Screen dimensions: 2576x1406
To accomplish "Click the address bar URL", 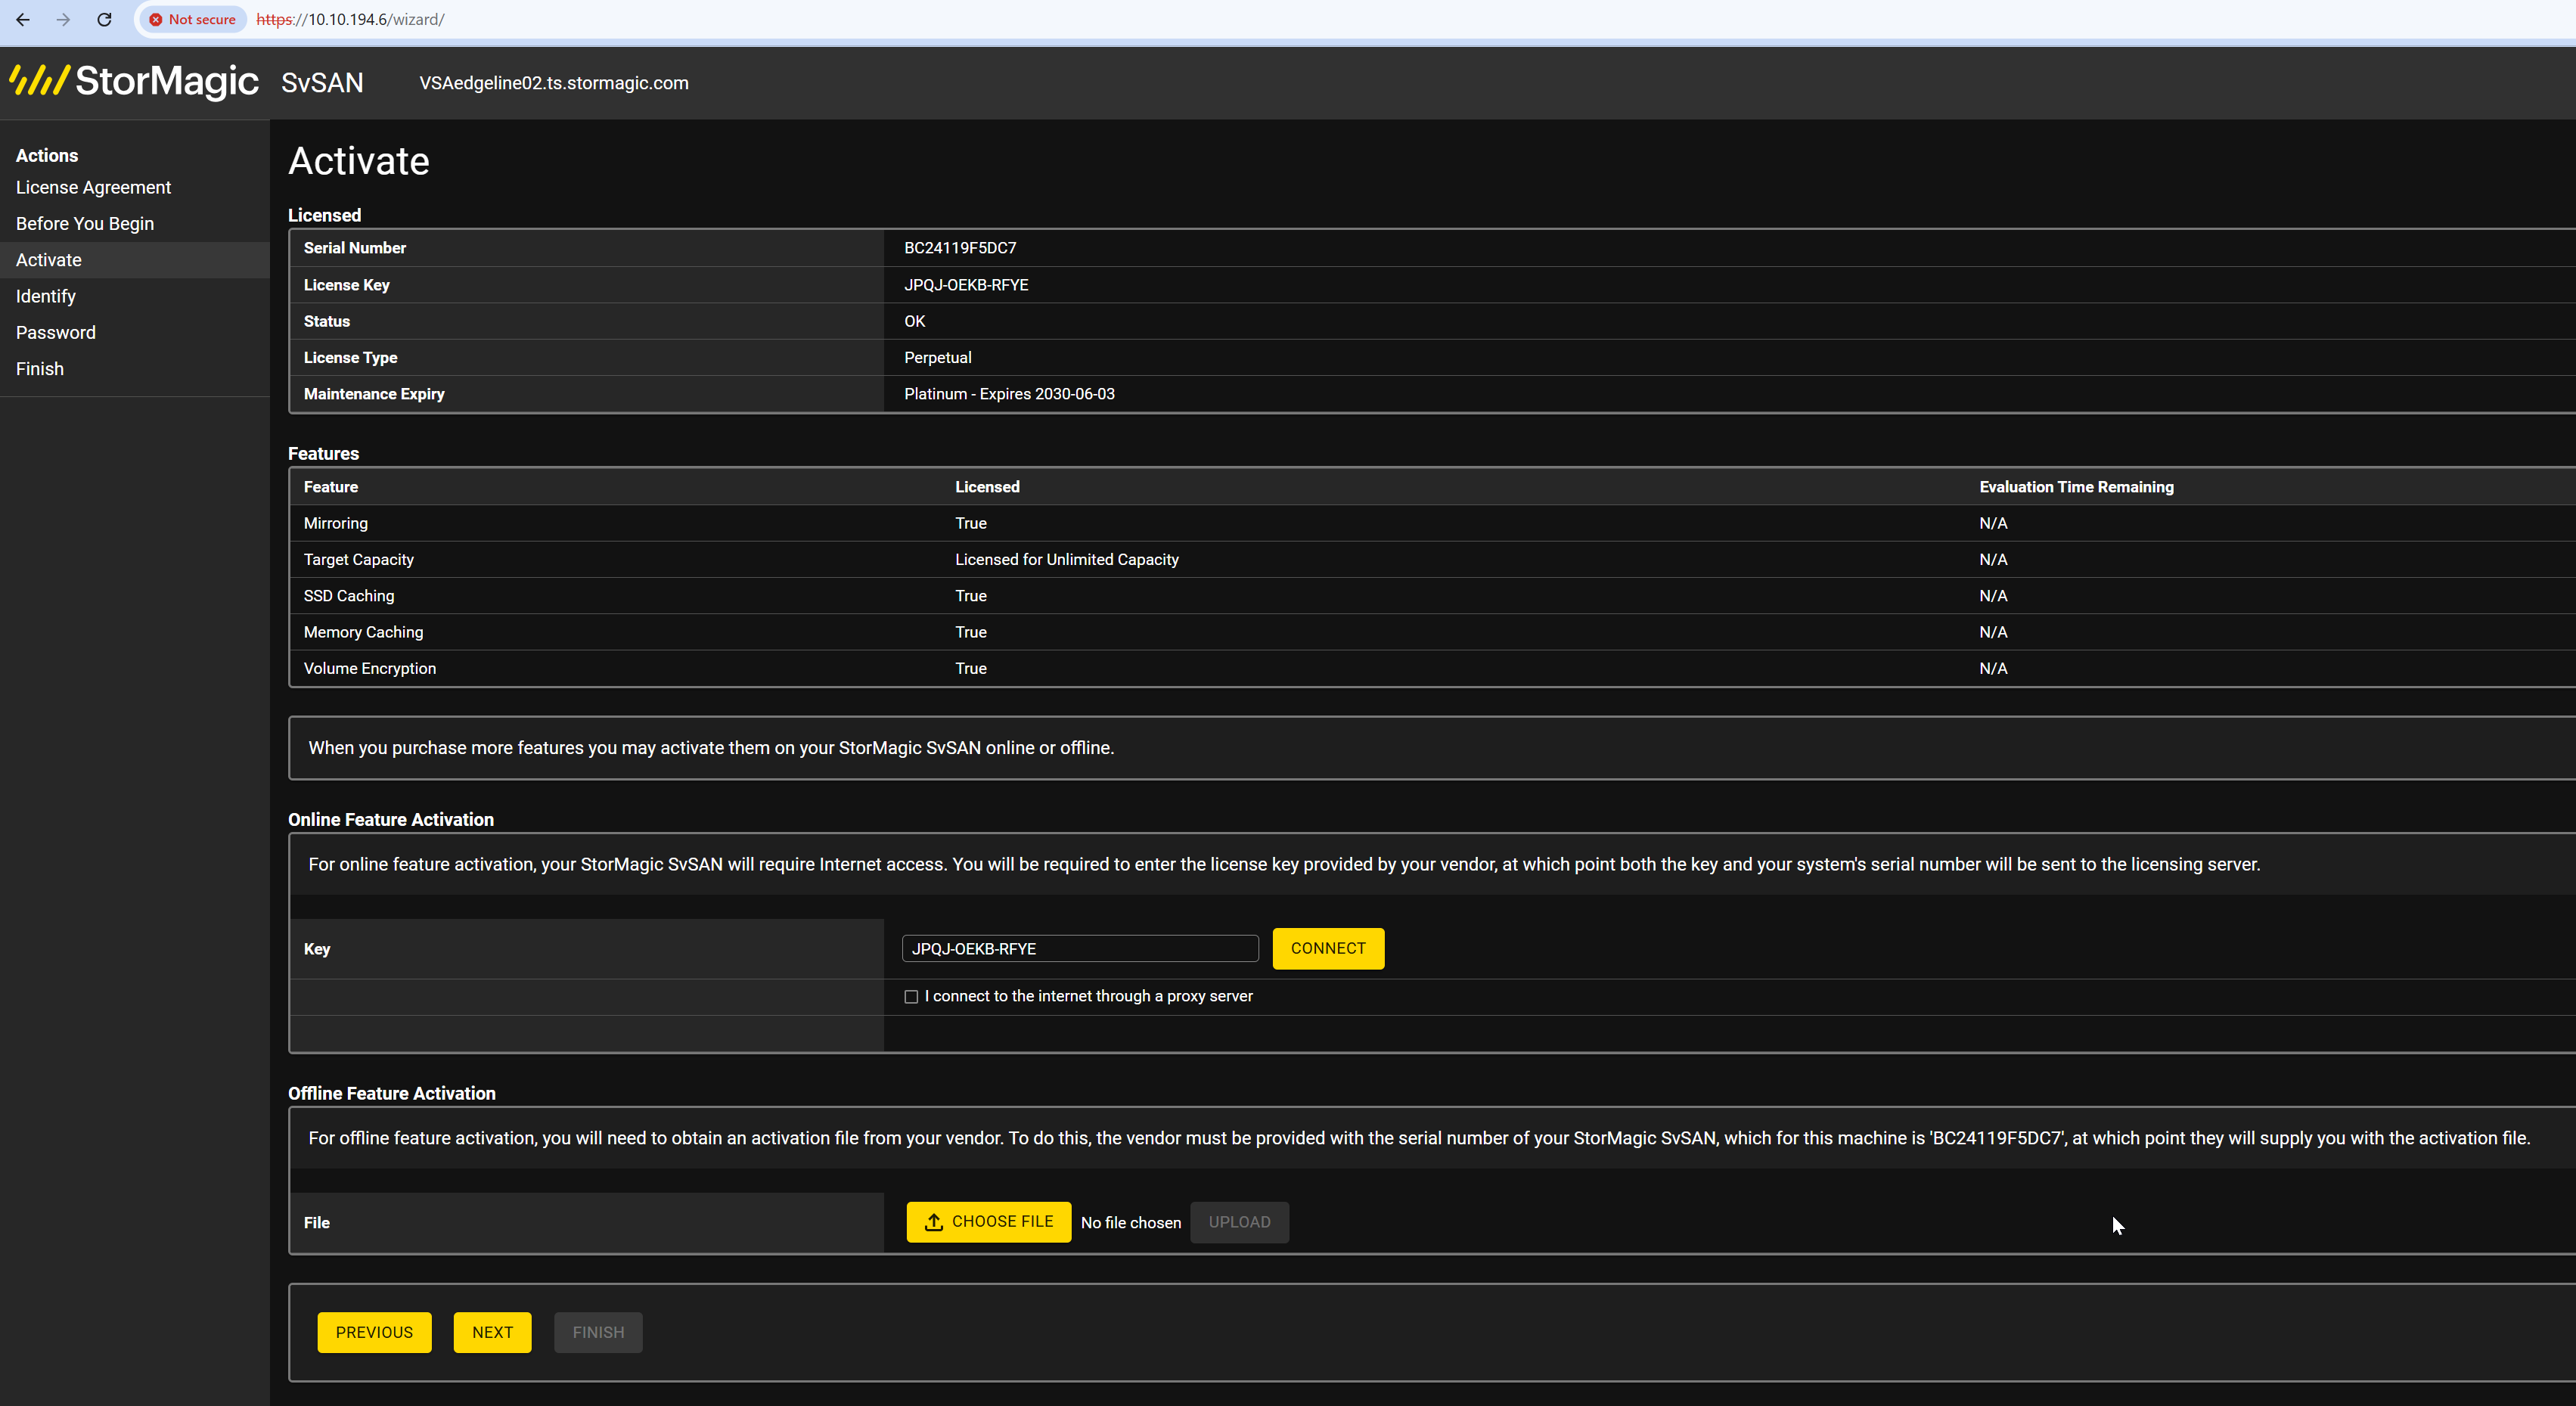I will 350,19.
